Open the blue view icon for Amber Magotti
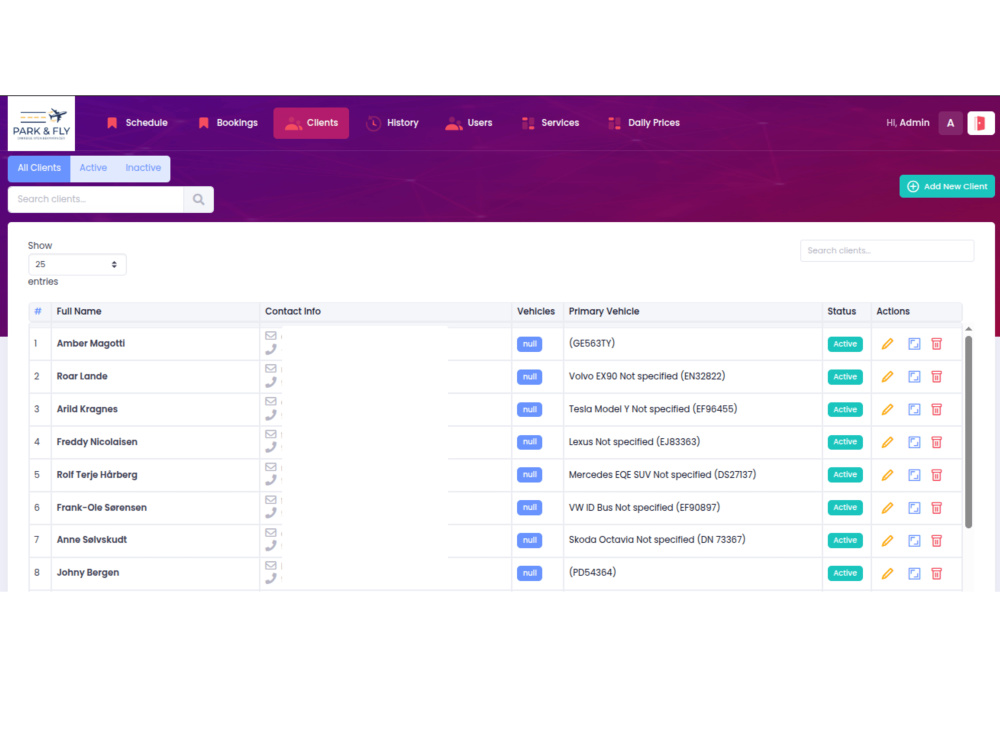This screenshot has width=1000, height=750. [x=915, y=344]
